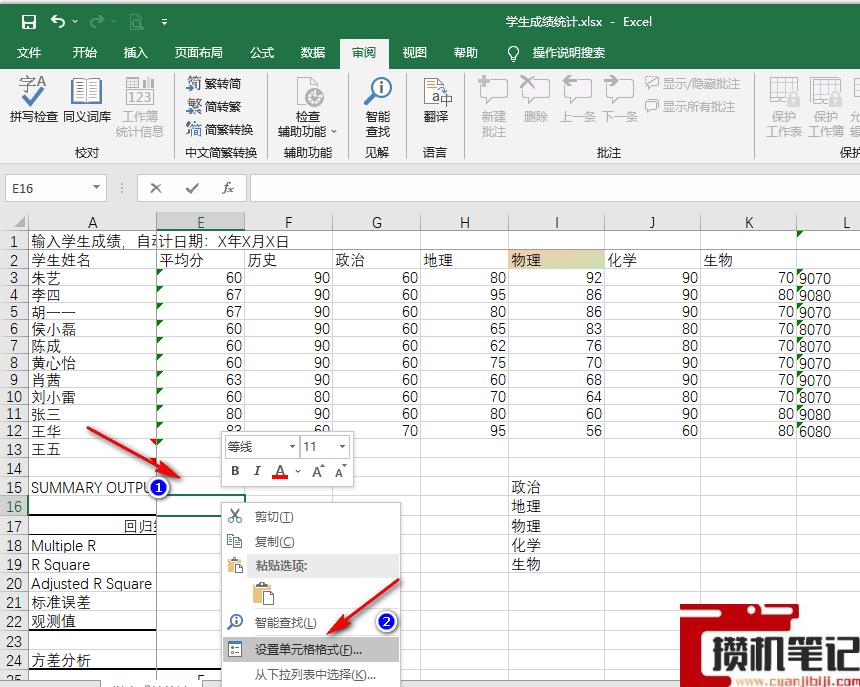The image size is (860, 687).
Task: Switch to the 公式 ribbon tab
Action: [x=262, y=53]
